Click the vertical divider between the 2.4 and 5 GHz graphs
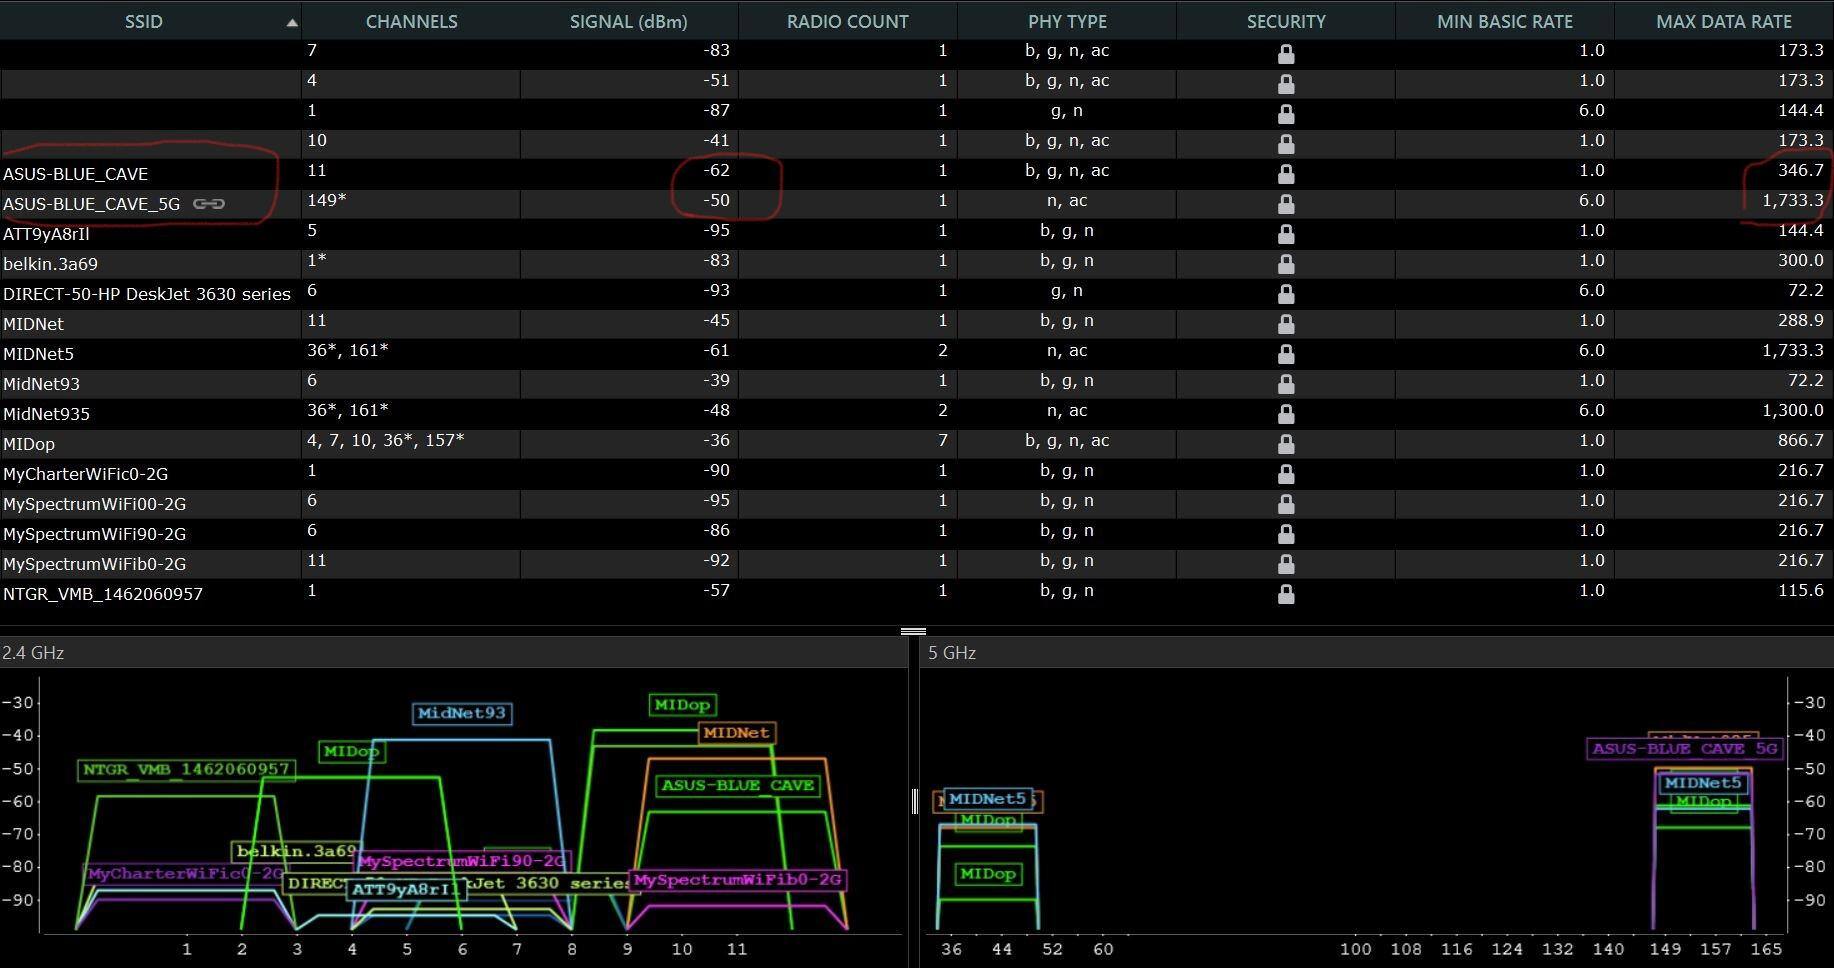This screenshot has width=1834, height=968. click(x=914, y=800)
